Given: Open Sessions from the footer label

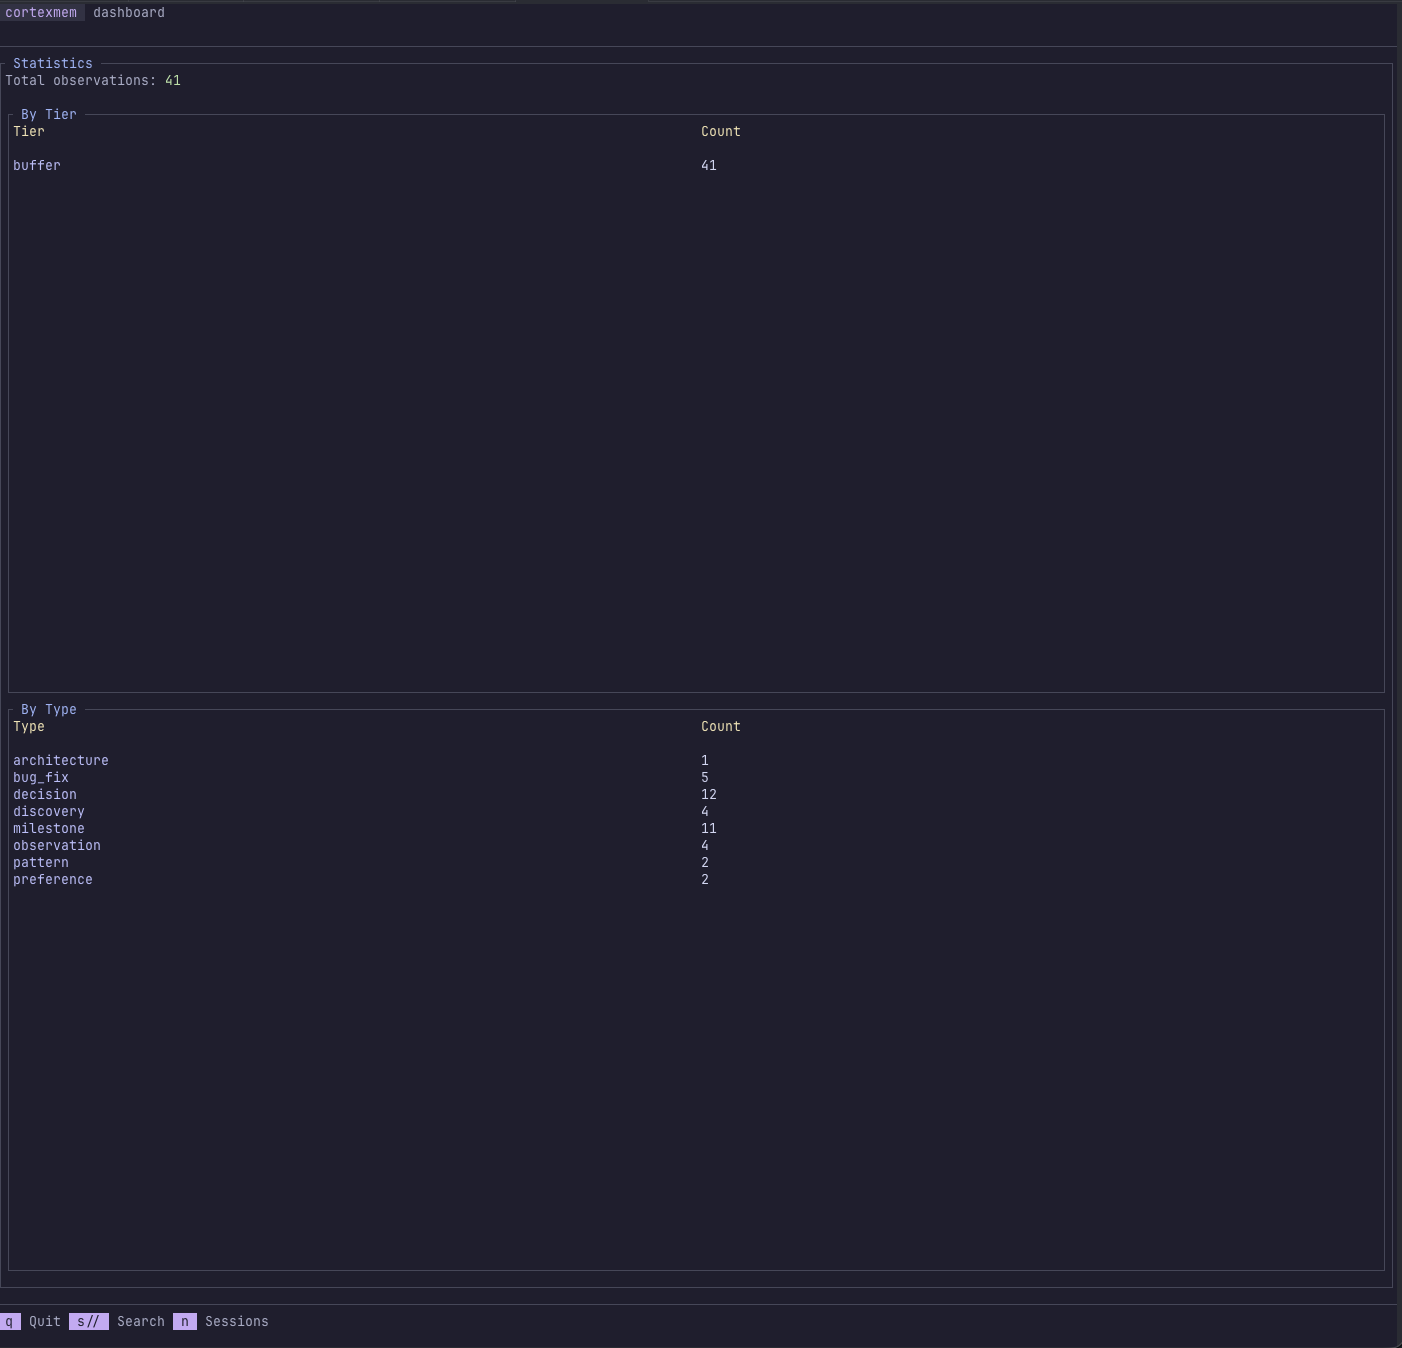Looking at the screenshot, I should click(237, 1322).
